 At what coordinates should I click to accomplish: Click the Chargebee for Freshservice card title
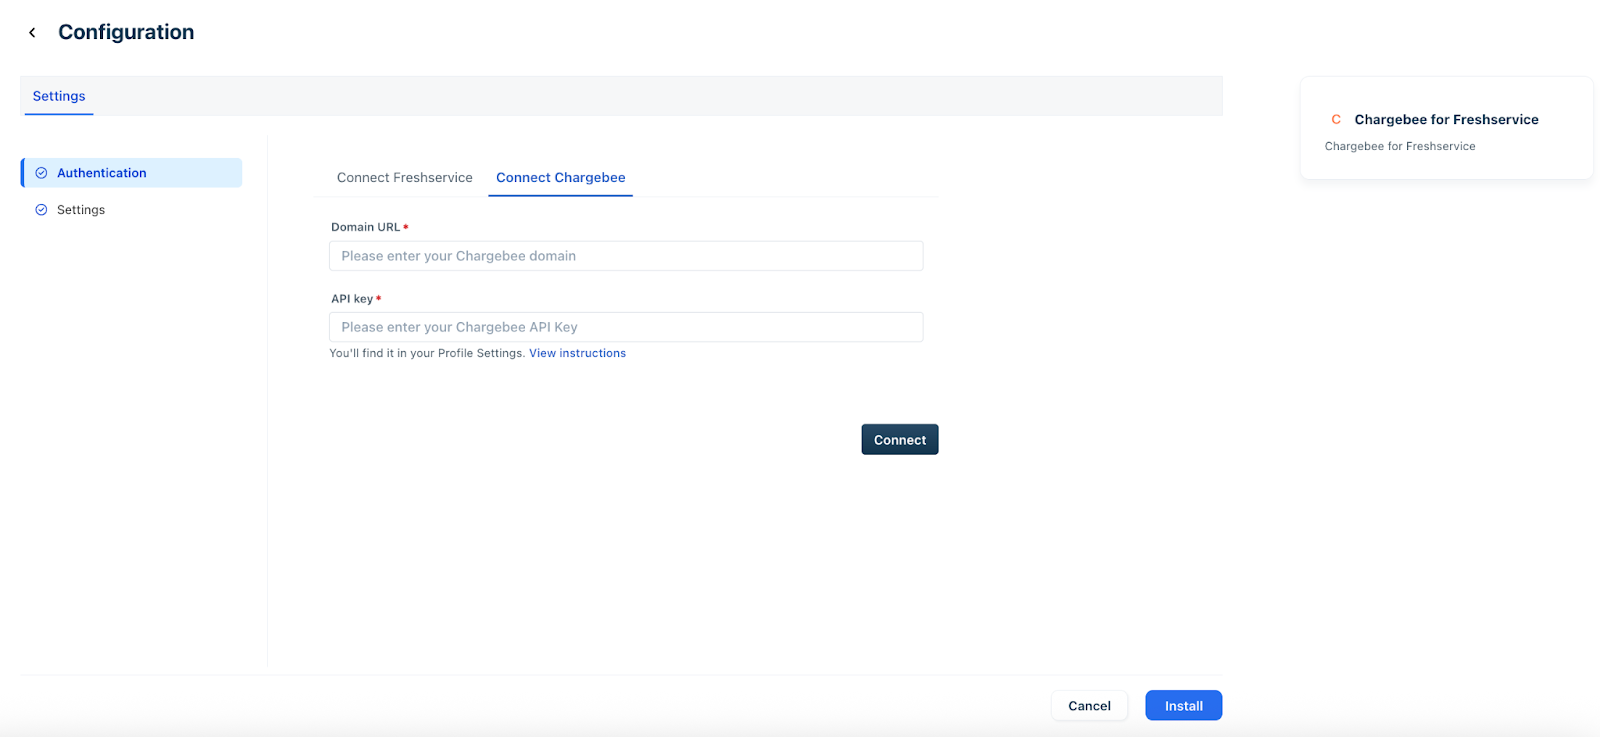1446,120
